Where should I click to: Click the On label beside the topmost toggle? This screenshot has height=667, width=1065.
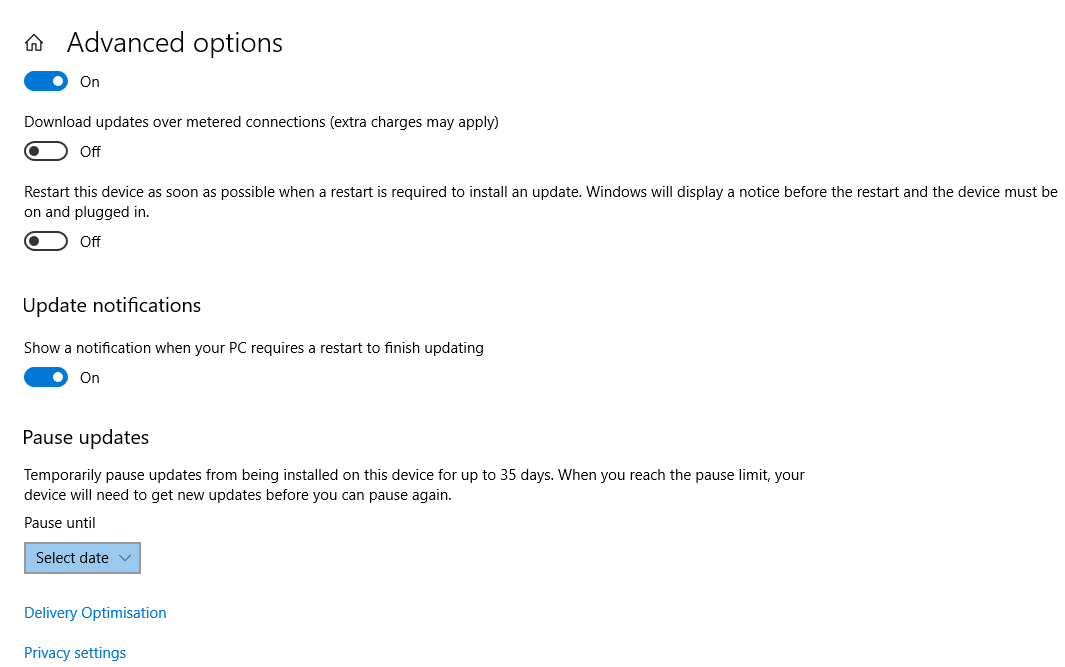click(90, 82)
